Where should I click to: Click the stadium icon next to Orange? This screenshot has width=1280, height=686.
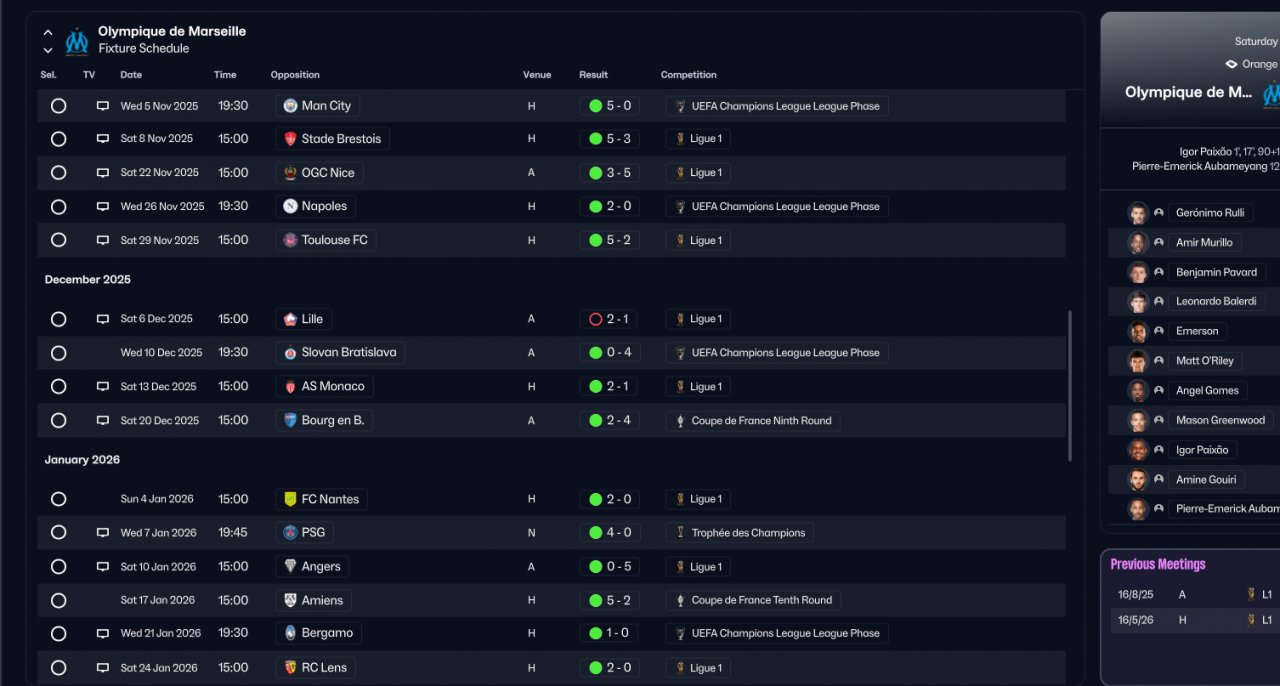pos(1231,64)
